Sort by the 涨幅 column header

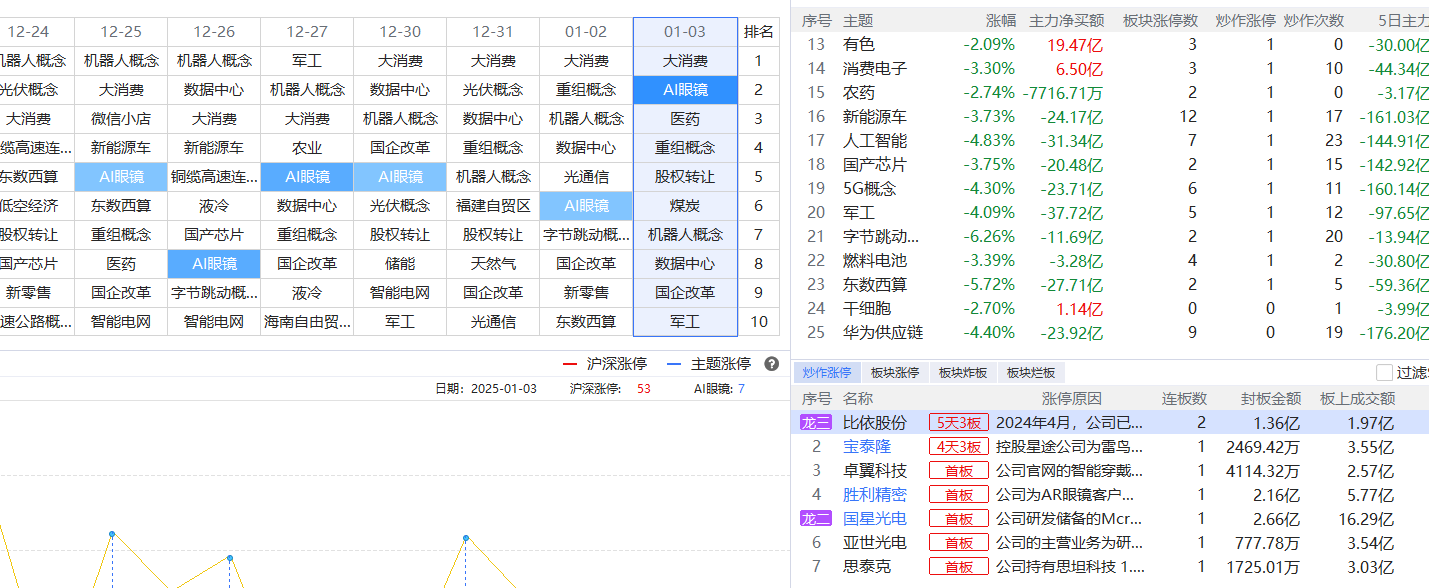click(1000, 20)
